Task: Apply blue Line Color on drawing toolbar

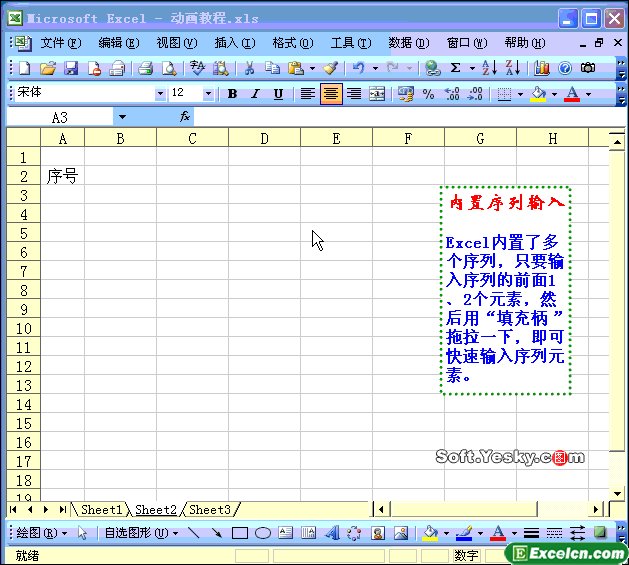Action: [464, 533]
